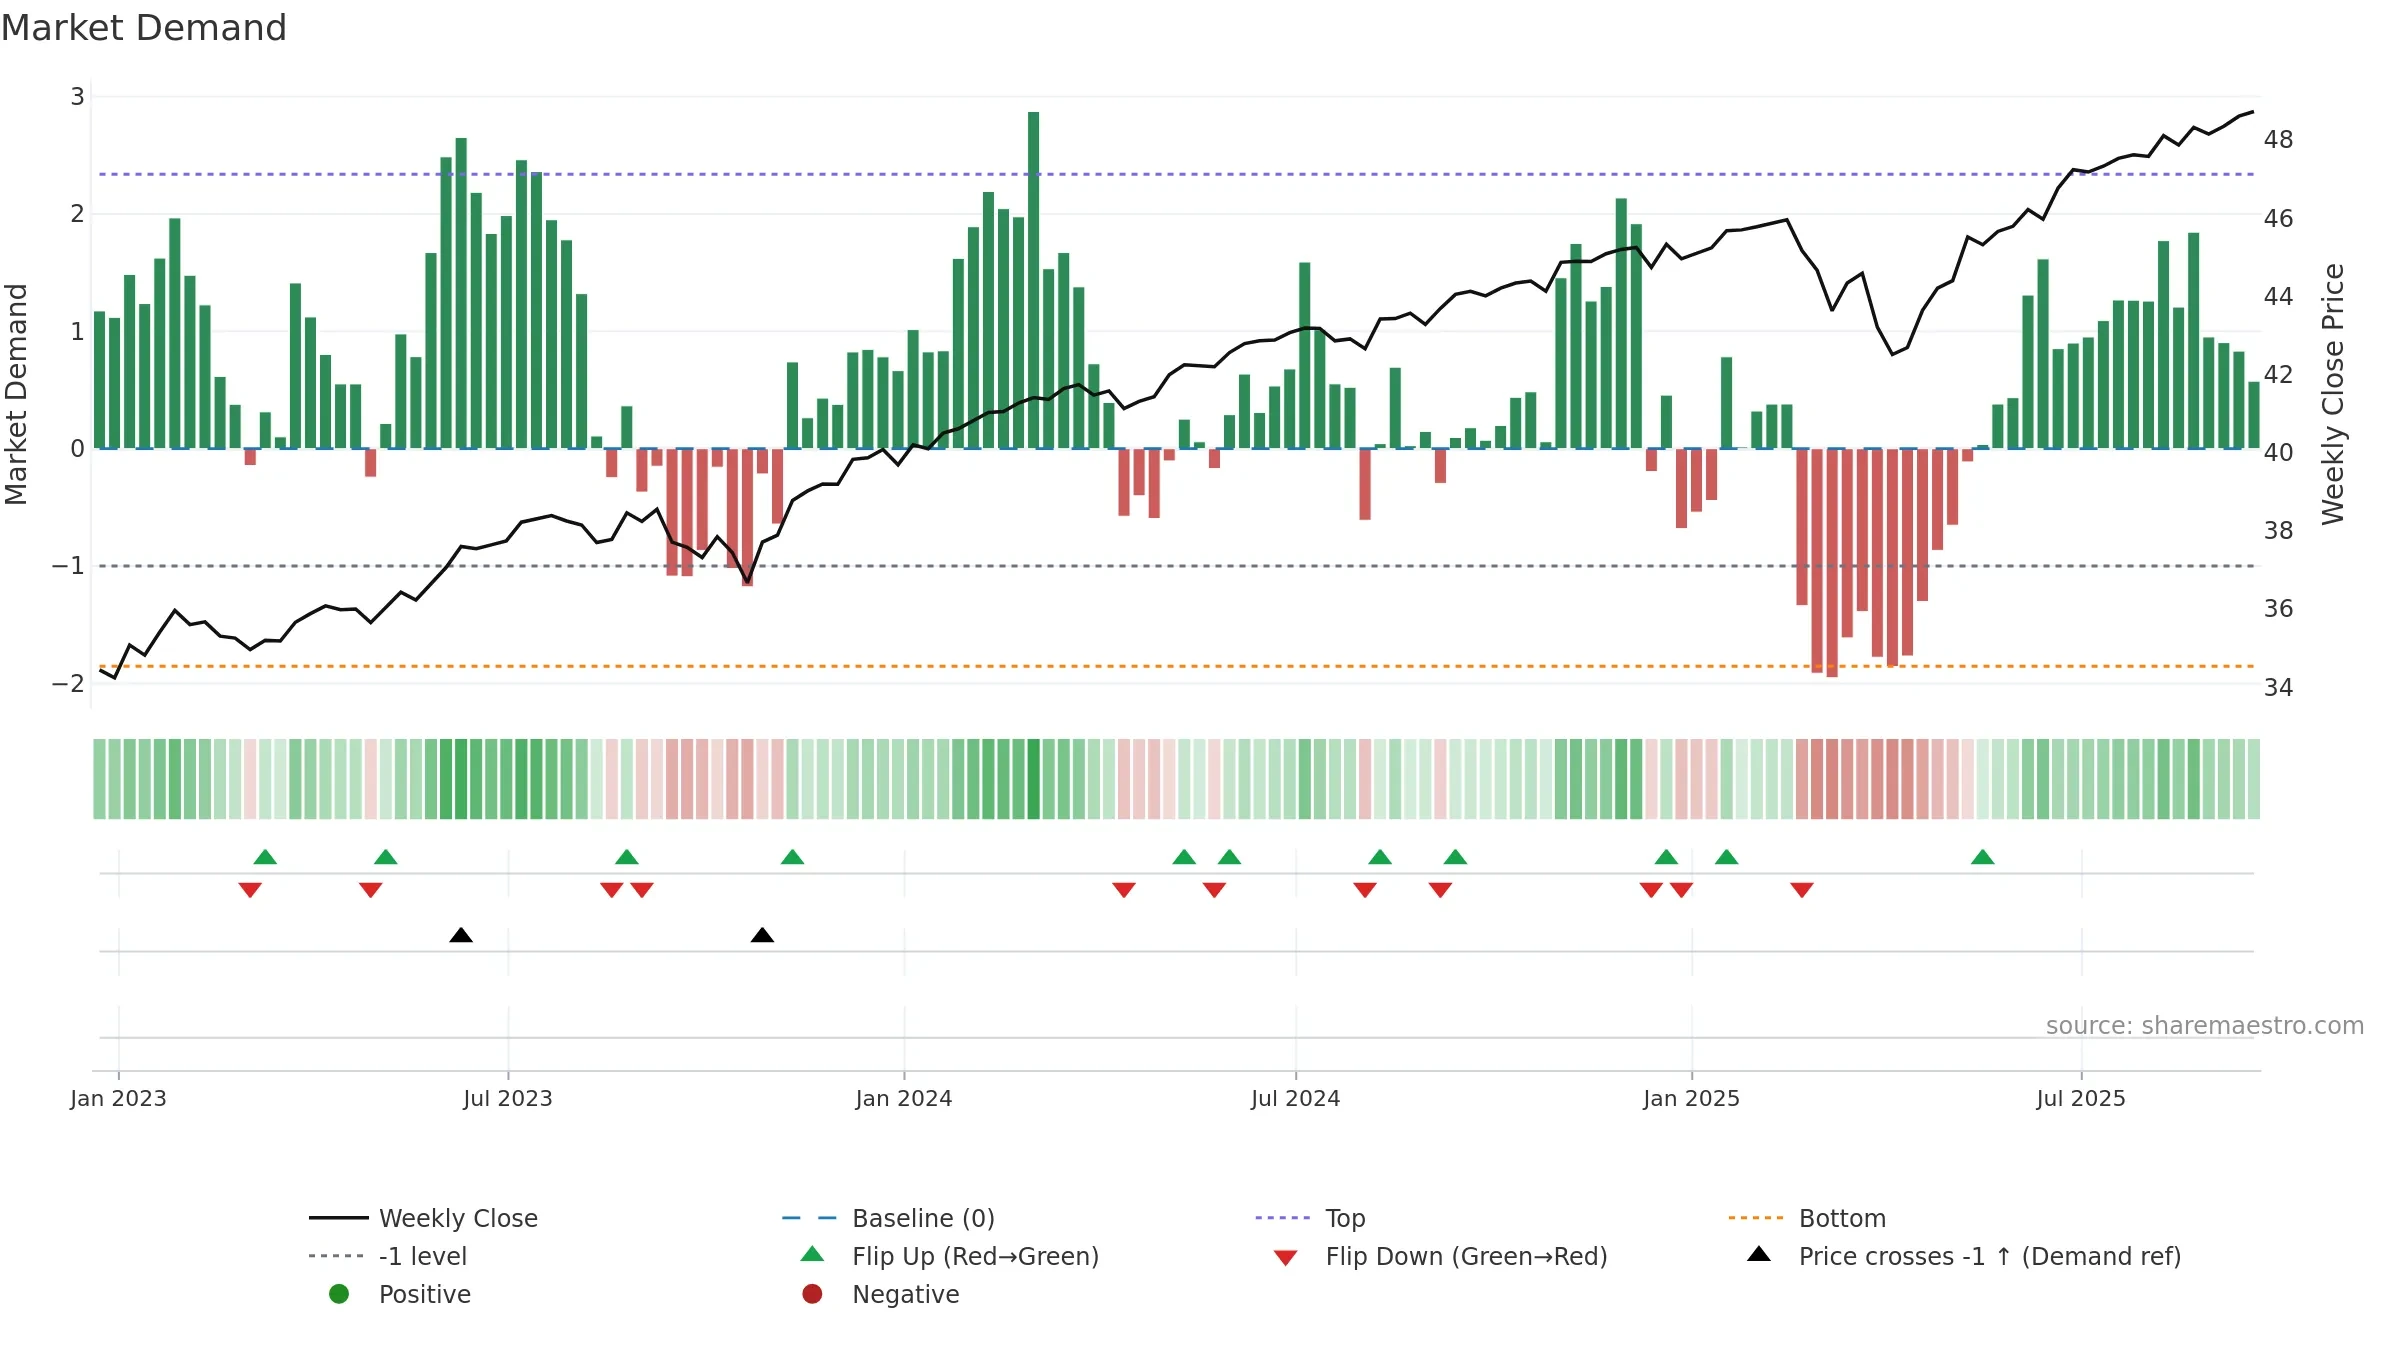Click the green Flip Up legend triangle
The width and height of the screenshot is (2400, 1350).
(x=812, y=1254)
